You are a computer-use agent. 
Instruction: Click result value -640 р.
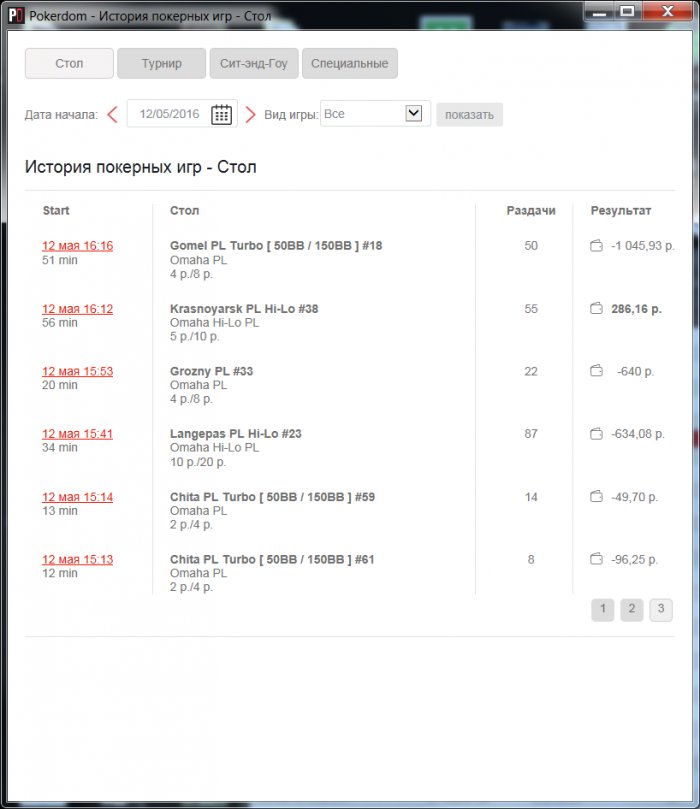(636, 371)
